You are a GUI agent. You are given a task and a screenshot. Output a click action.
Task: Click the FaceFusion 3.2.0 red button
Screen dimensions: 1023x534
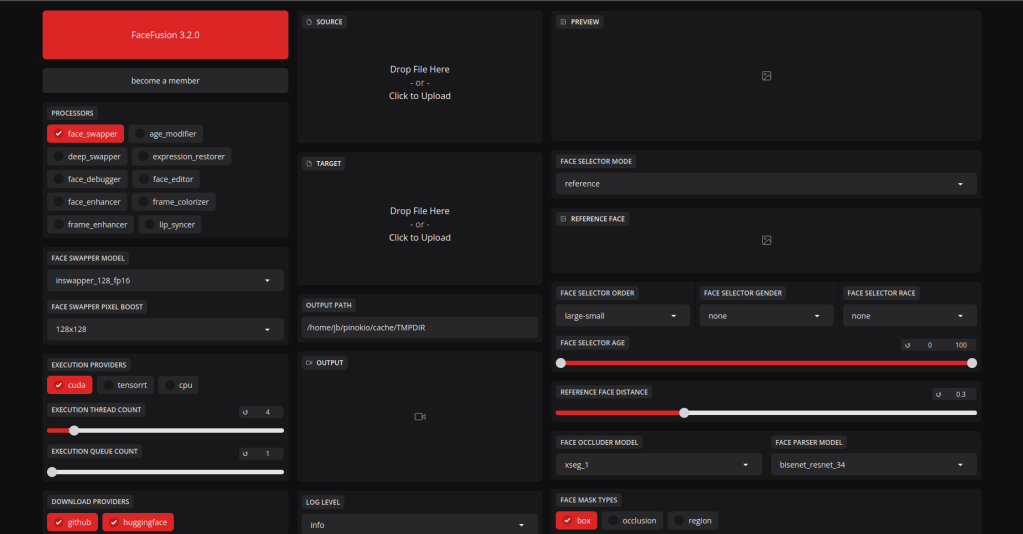pos(165,35)
